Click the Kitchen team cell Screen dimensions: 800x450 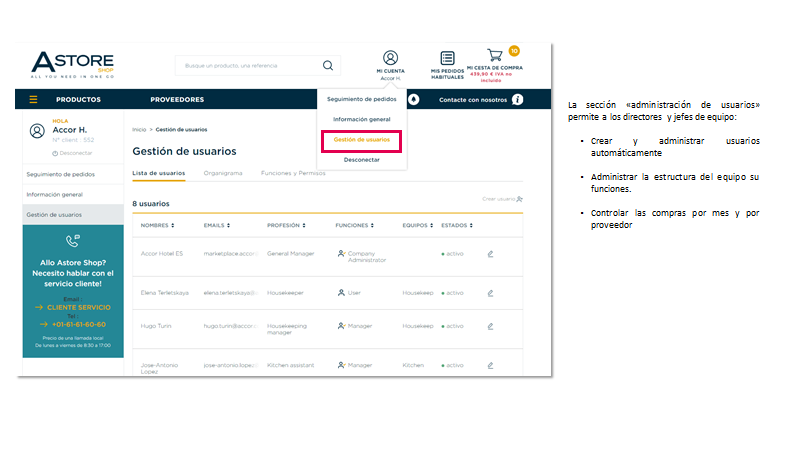point(413,365)
